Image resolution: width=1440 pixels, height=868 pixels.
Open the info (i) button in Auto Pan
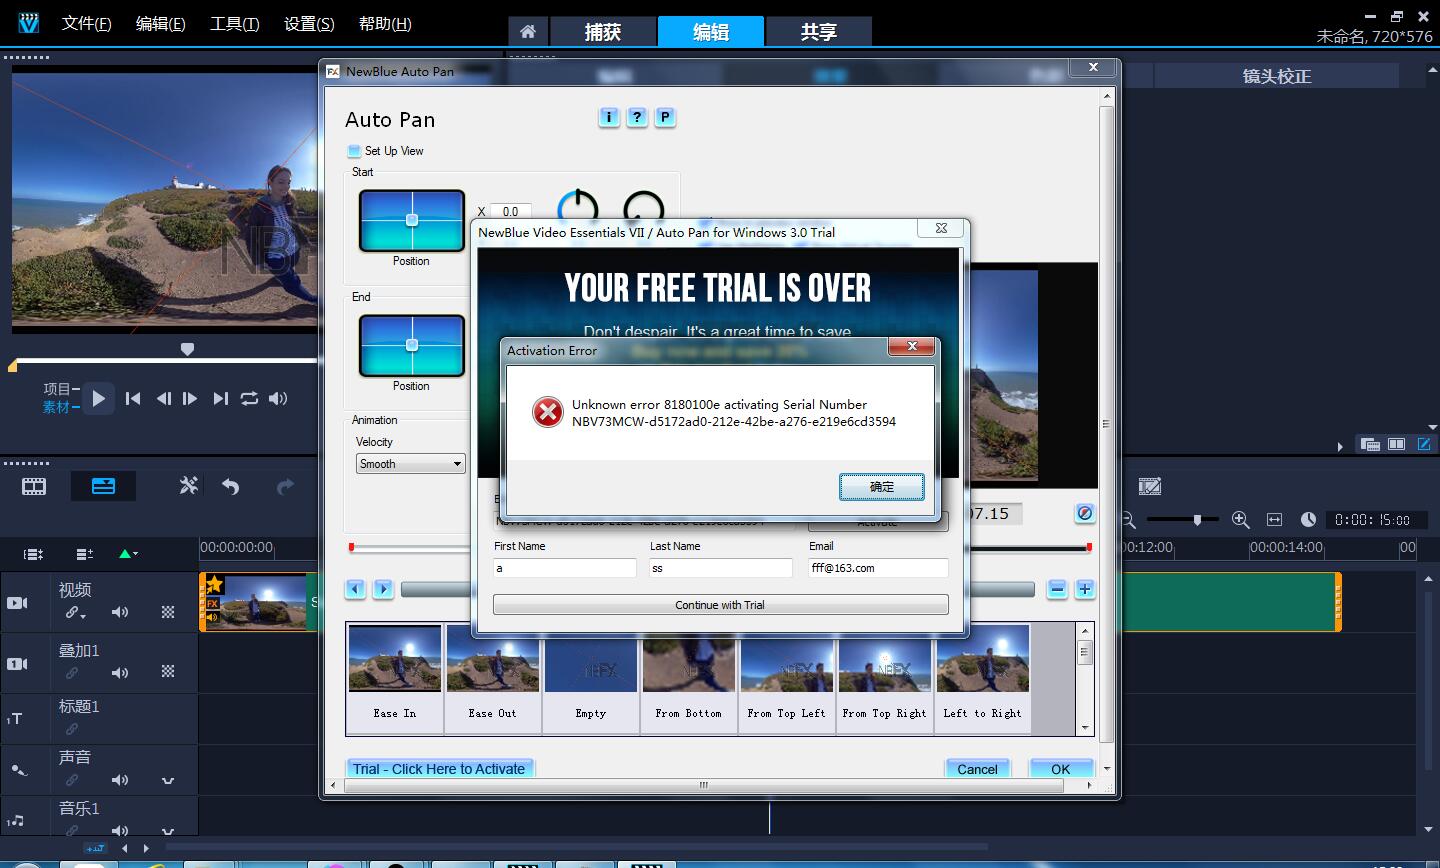[608, 117]
